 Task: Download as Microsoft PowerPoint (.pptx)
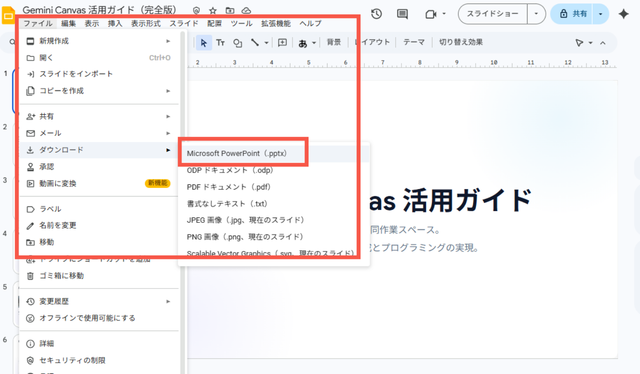pos(274,154)
